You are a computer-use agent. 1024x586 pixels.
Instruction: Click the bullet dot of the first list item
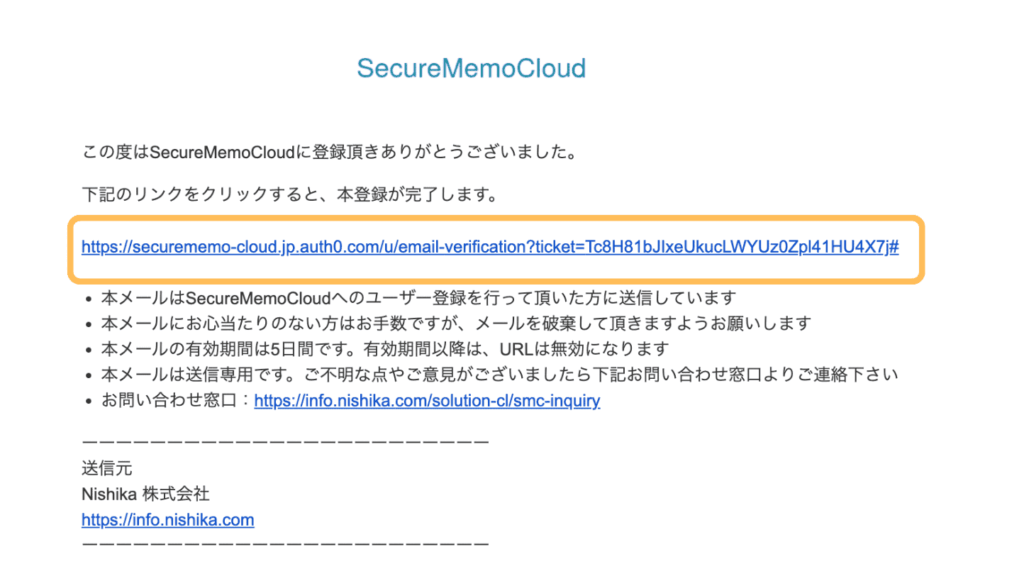(89, 298)
